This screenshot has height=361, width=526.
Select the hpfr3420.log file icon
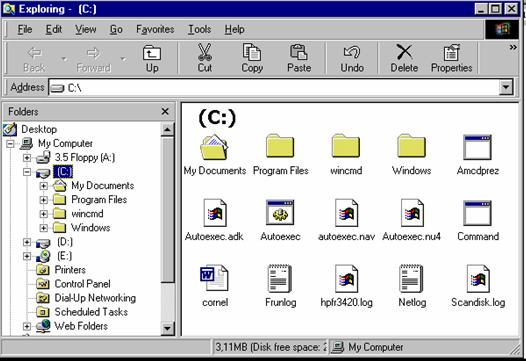pyautogui.click(x=346, y=278)
